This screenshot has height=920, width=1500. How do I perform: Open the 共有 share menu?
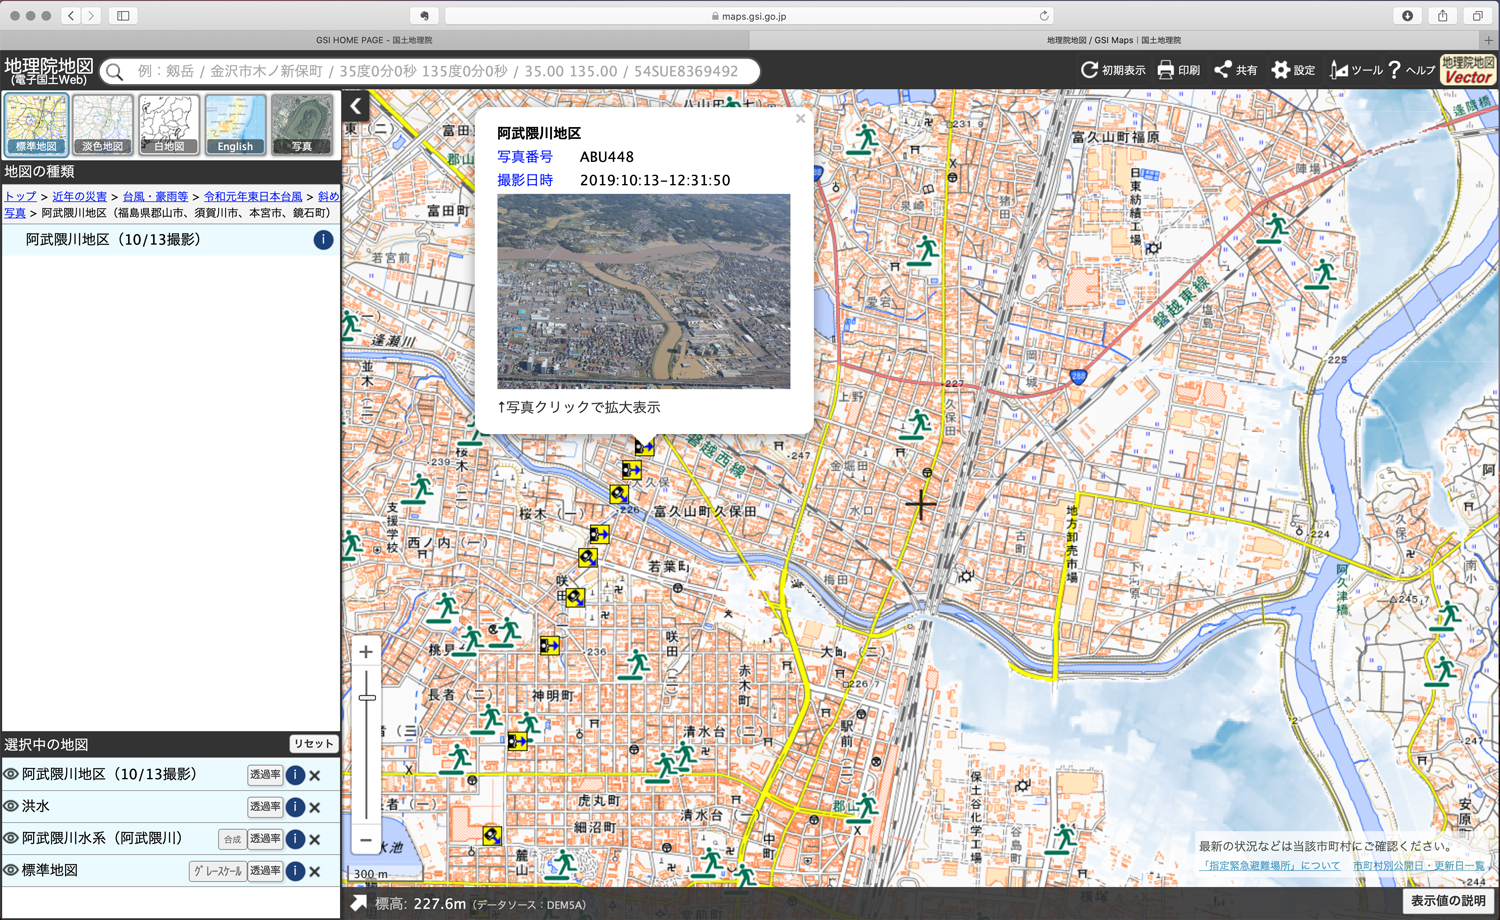[x=1235, y=70]
